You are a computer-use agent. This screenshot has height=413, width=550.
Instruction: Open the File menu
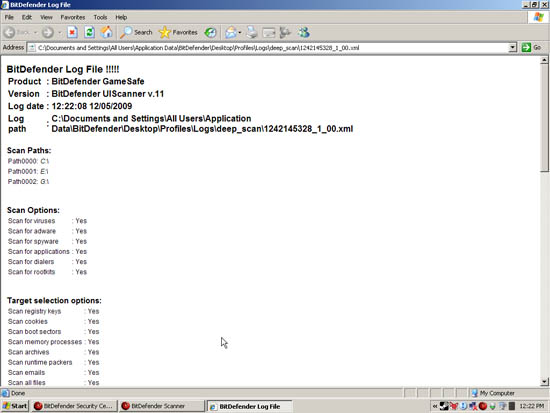9,17
